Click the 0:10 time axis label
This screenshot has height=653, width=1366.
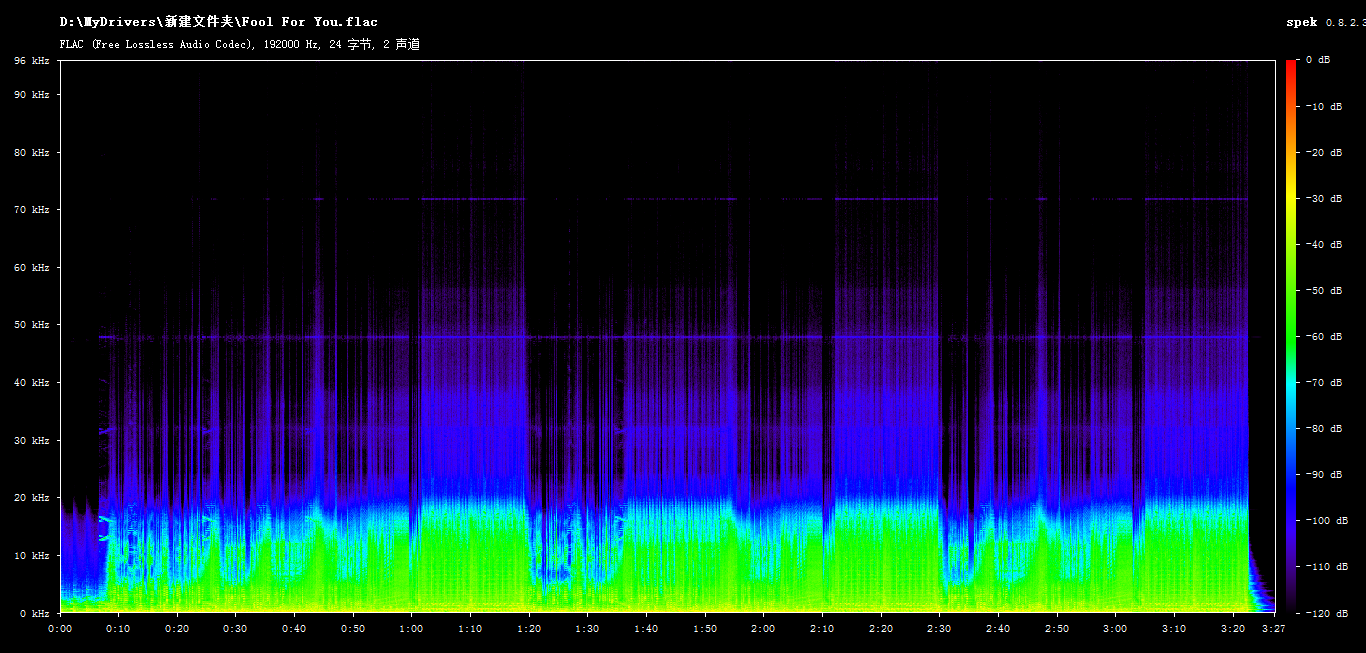click(x=118, y=629)
